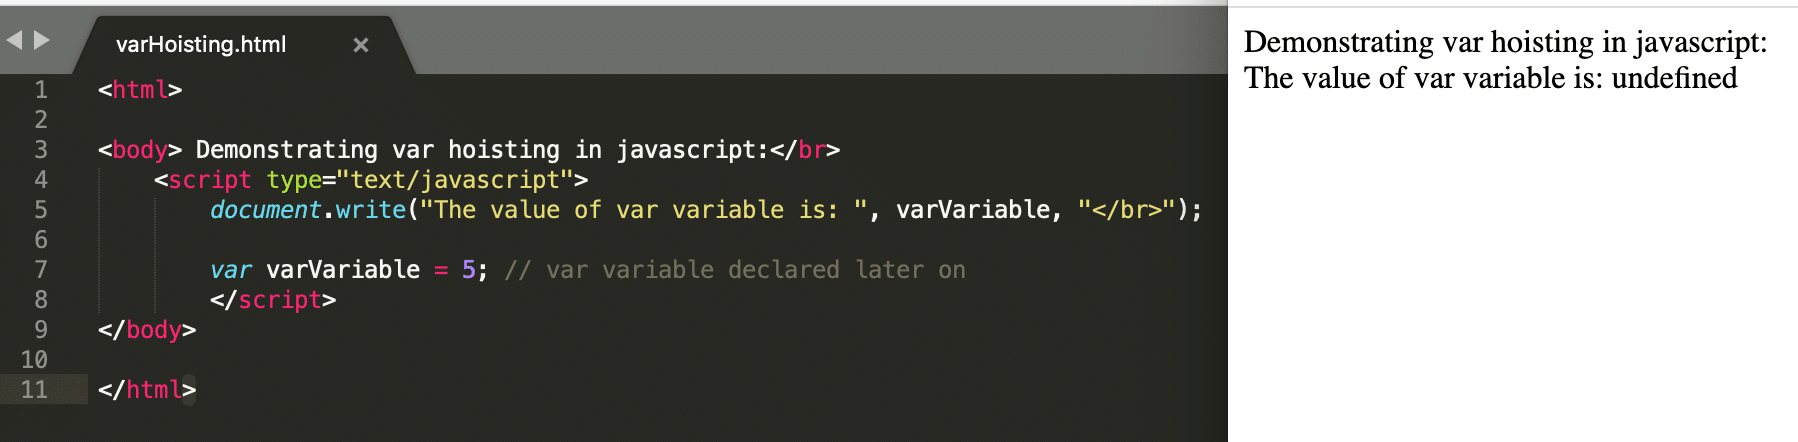Select the varHoisting.html tab

coord(201,45)
